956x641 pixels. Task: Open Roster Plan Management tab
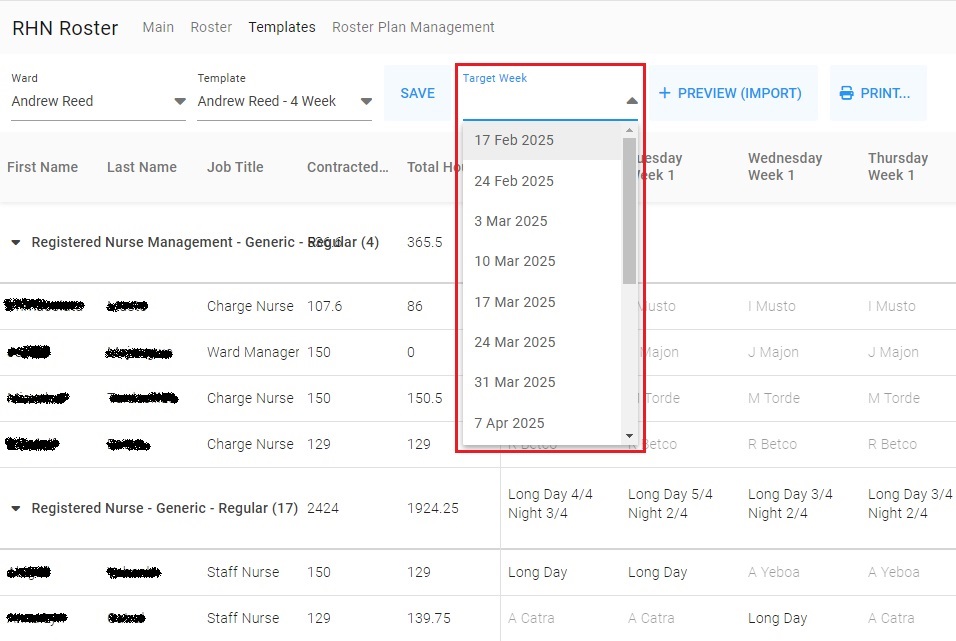pos(413,27)
